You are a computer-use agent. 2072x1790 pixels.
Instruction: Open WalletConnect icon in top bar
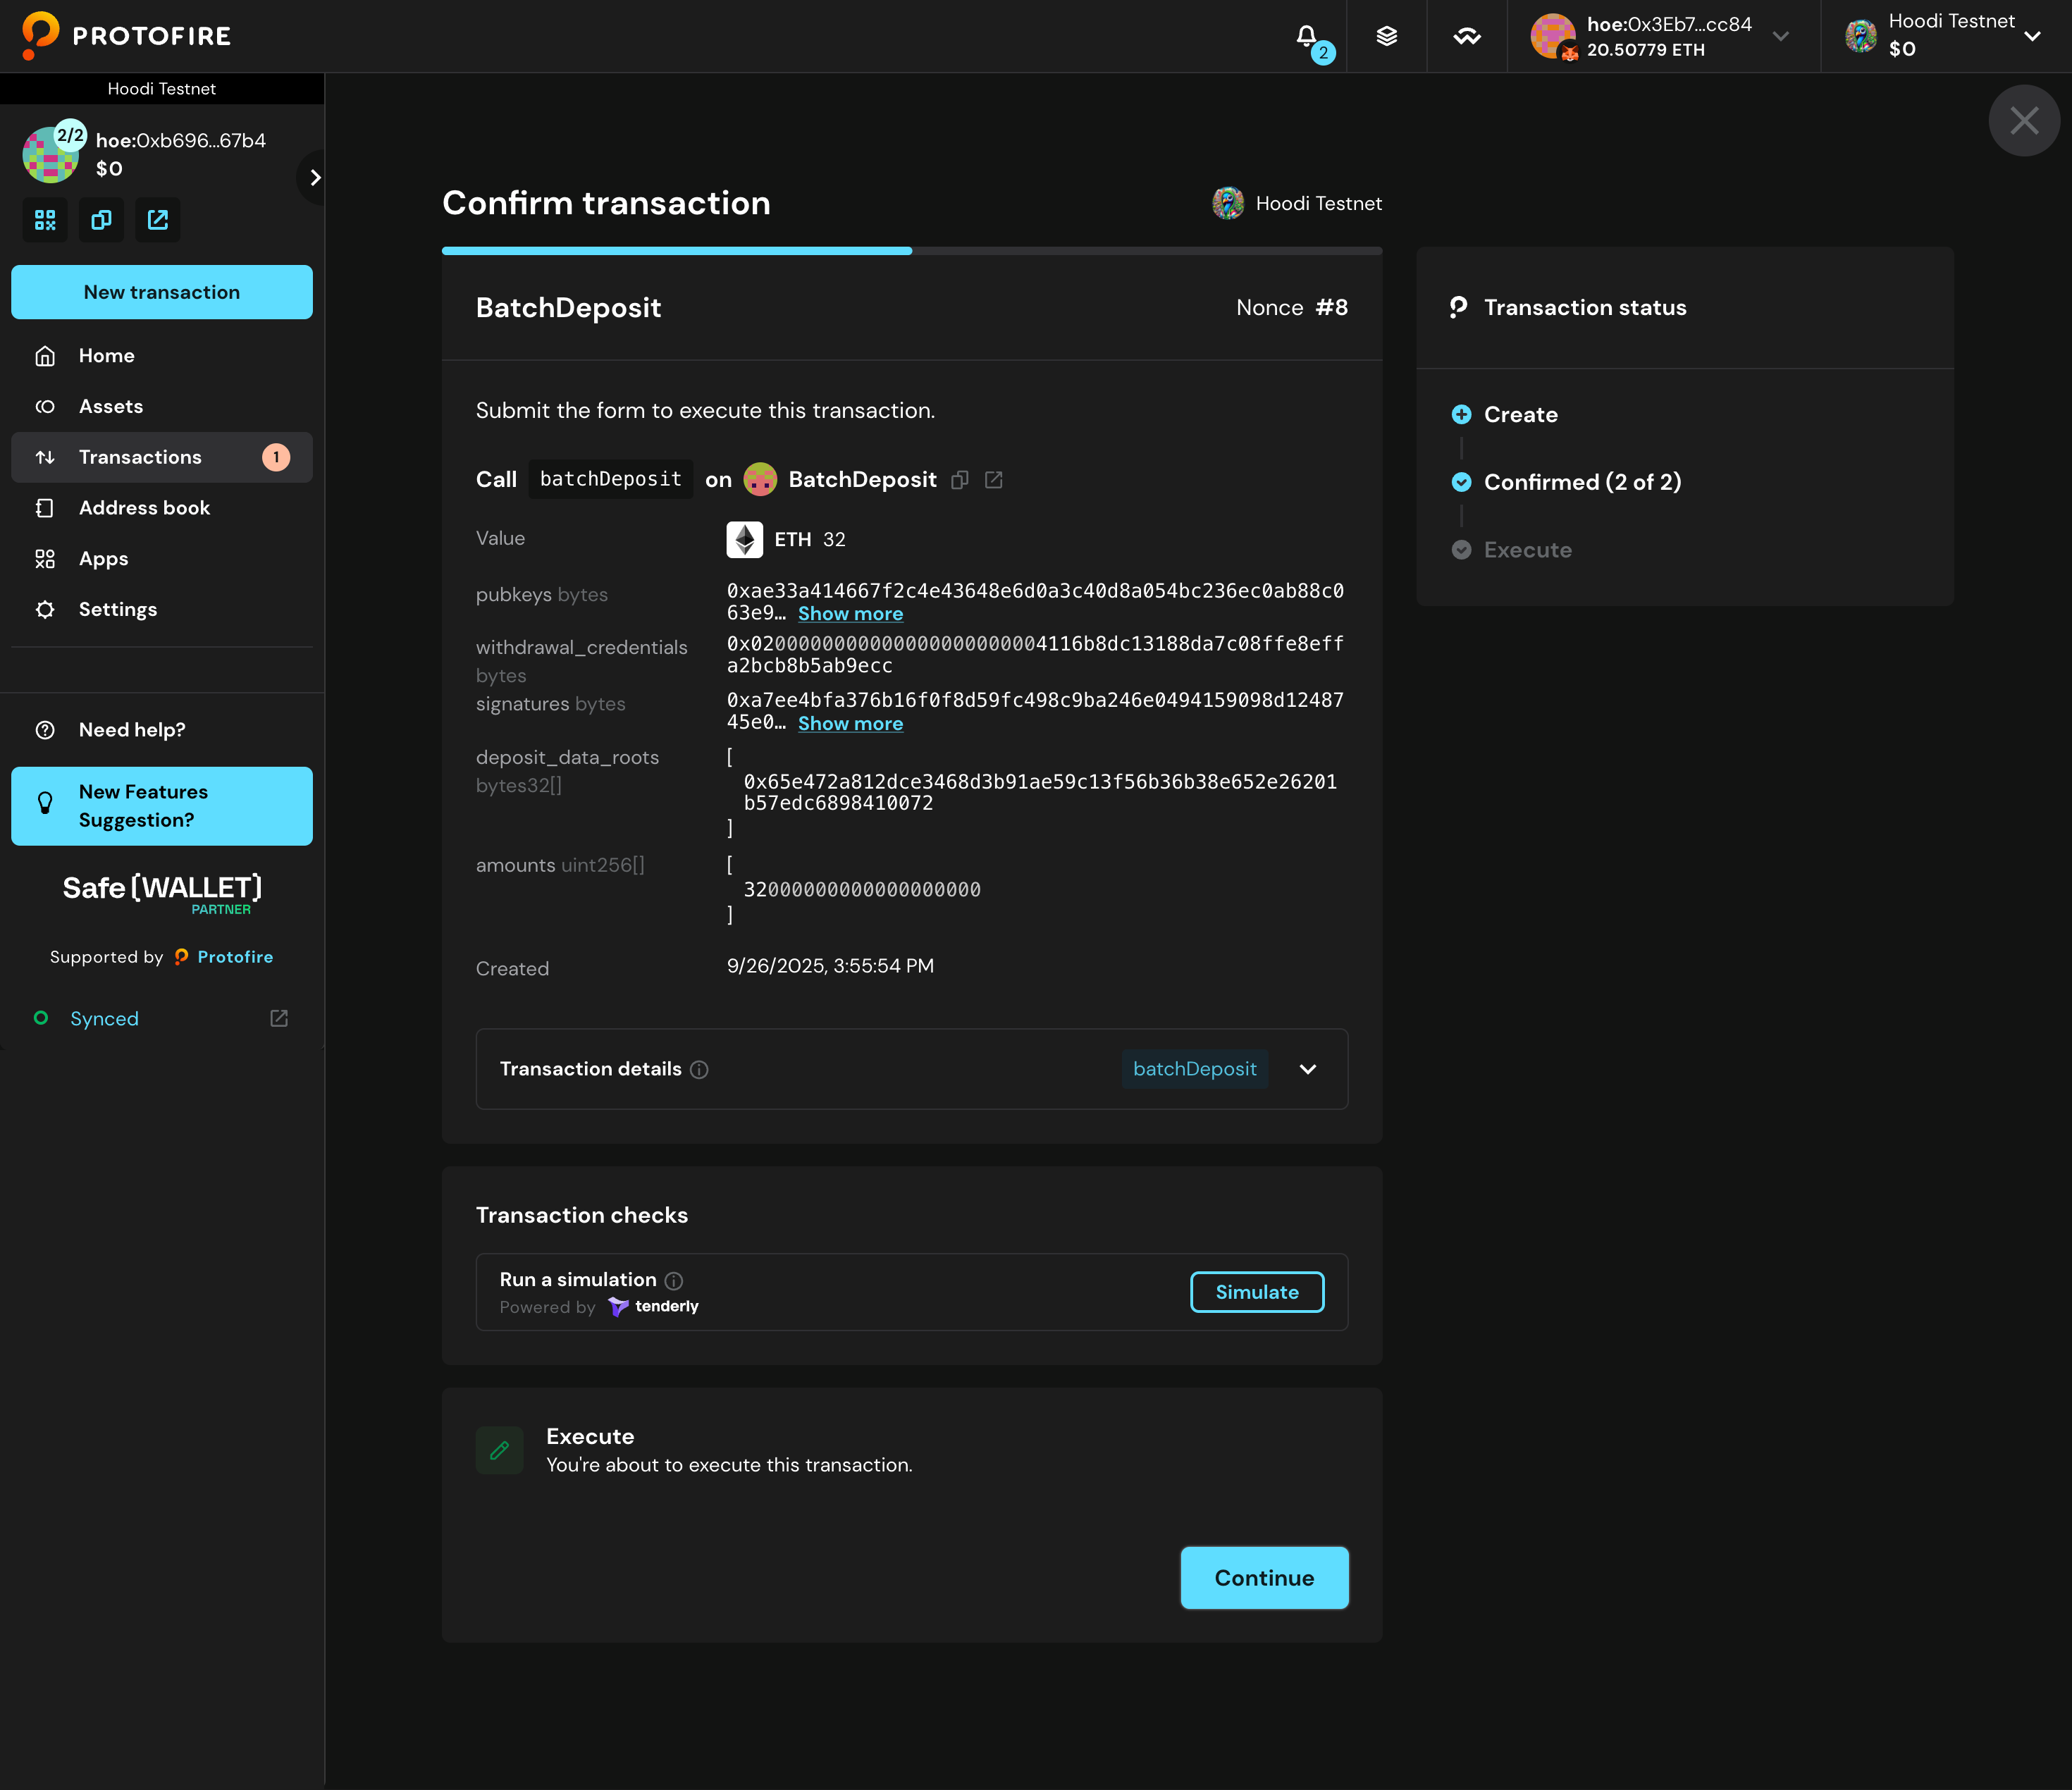(1466, 37)
